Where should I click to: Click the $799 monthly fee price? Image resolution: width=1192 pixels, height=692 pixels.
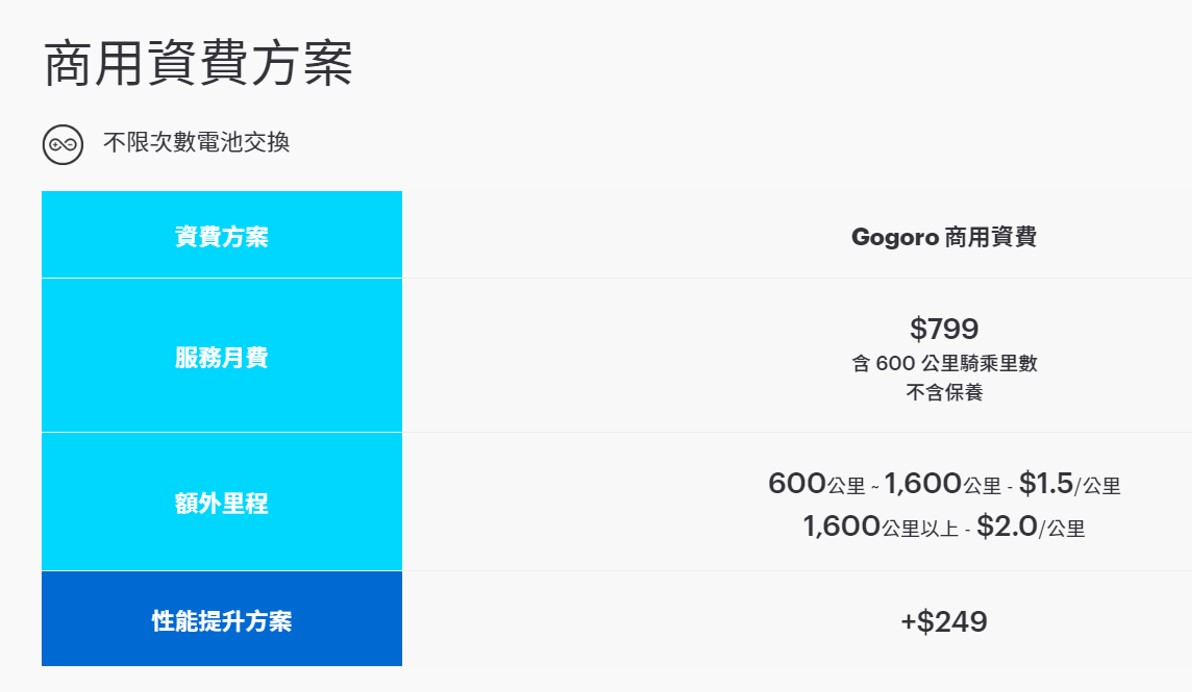tap(944, 328)
